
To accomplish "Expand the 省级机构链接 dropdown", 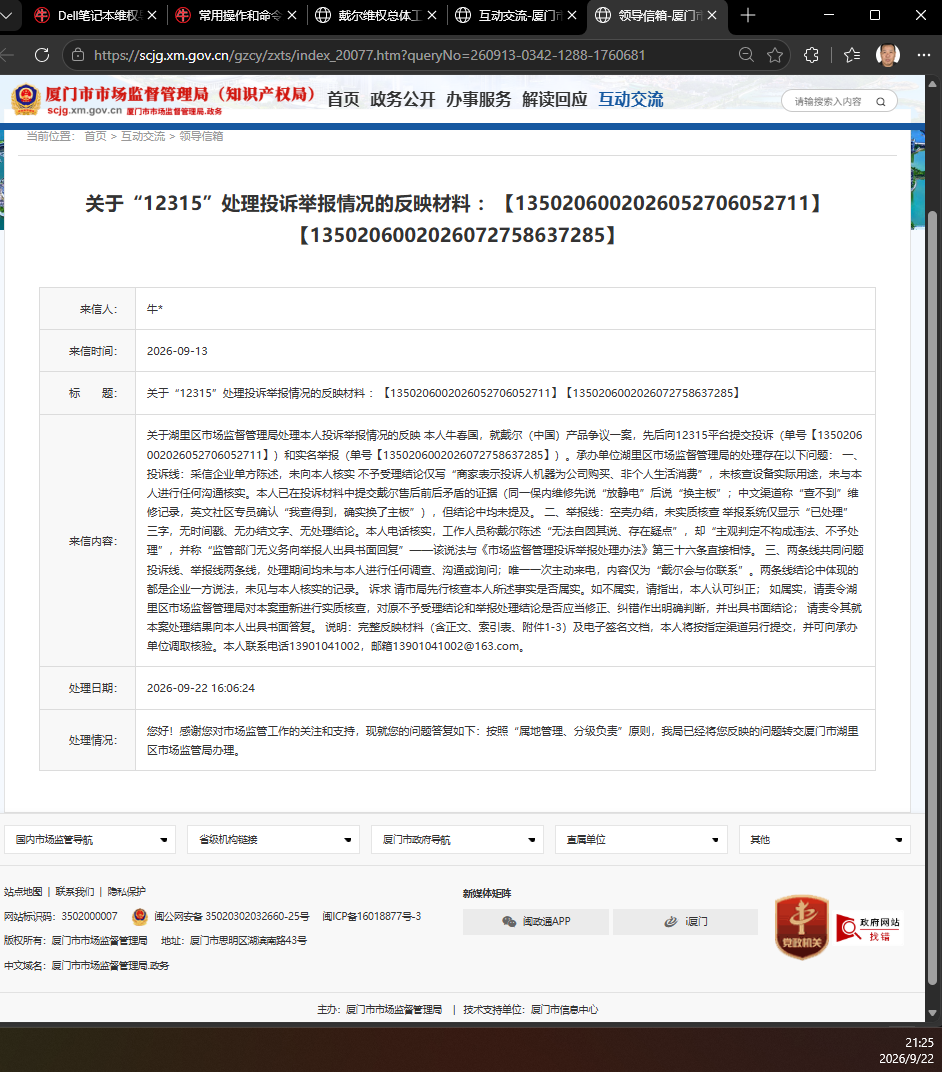I will click(x=273, y=840).
